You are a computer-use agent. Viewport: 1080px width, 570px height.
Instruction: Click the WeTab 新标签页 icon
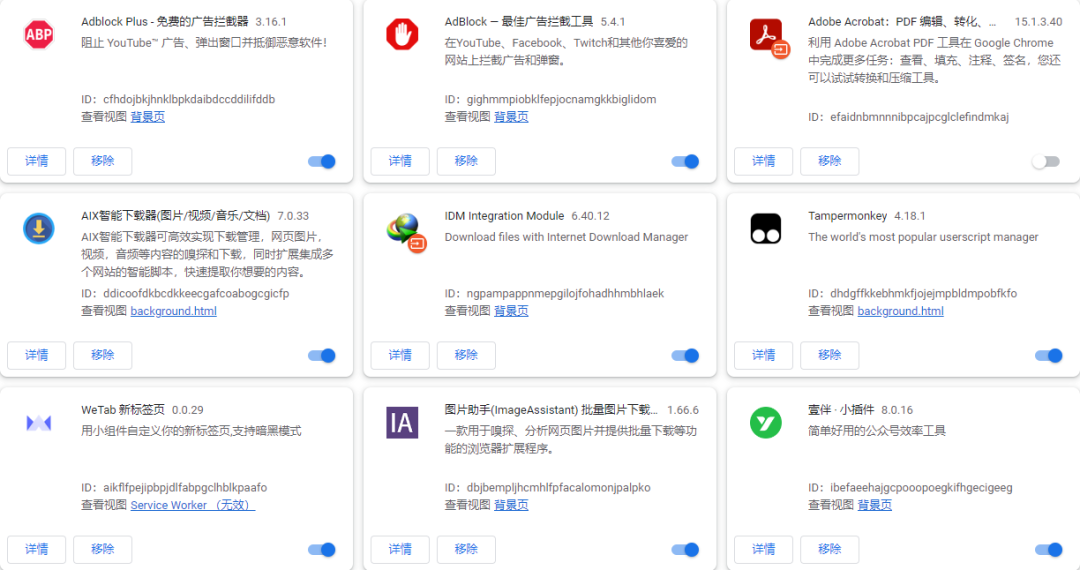39,423
